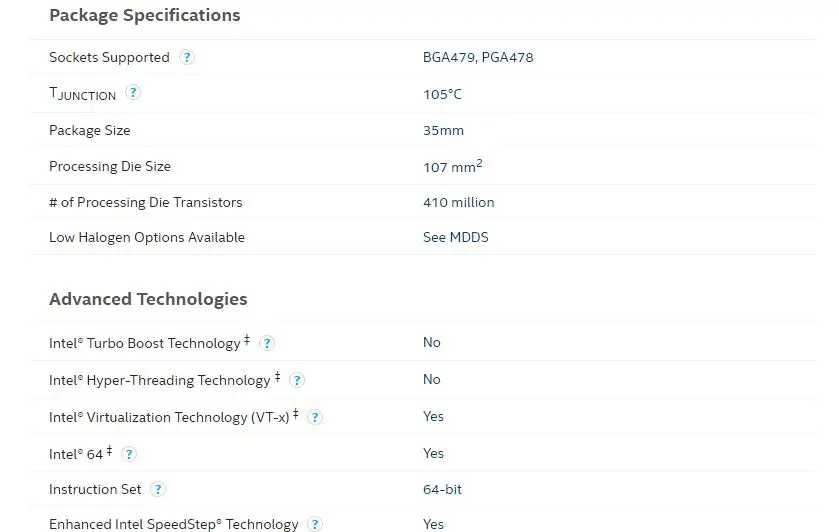Image resolution: width=839 pixels, height=532 pixels.
Task: Open Instruction Set help question mark
Action: pos(158,490)
